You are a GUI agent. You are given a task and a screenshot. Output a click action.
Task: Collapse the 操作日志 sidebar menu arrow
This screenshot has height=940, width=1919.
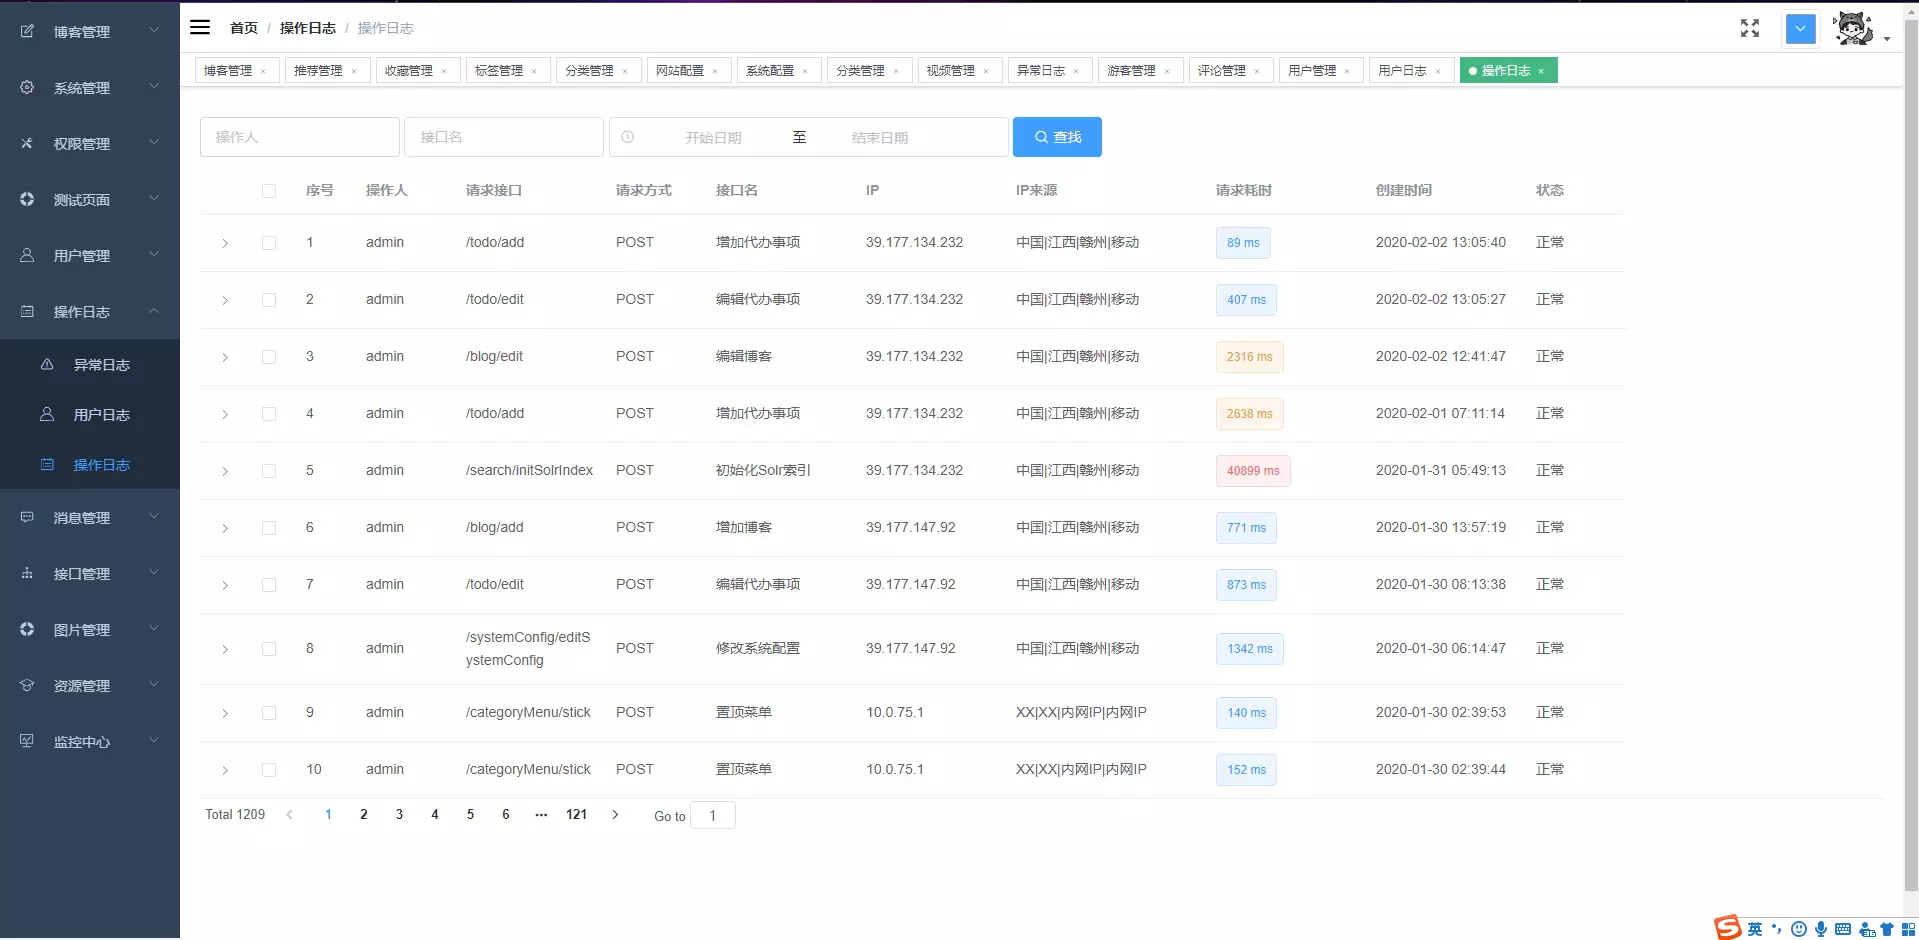tap(154, 311)
